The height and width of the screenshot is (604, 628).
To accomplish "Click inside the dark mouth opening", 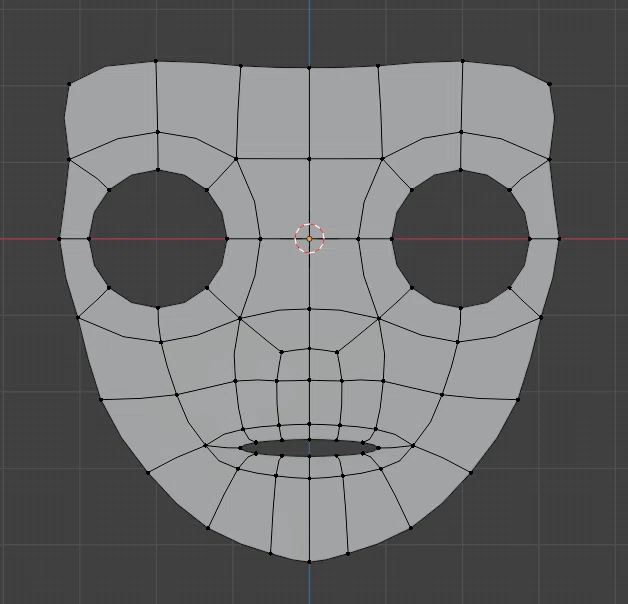I will click(x=309, y=448).
